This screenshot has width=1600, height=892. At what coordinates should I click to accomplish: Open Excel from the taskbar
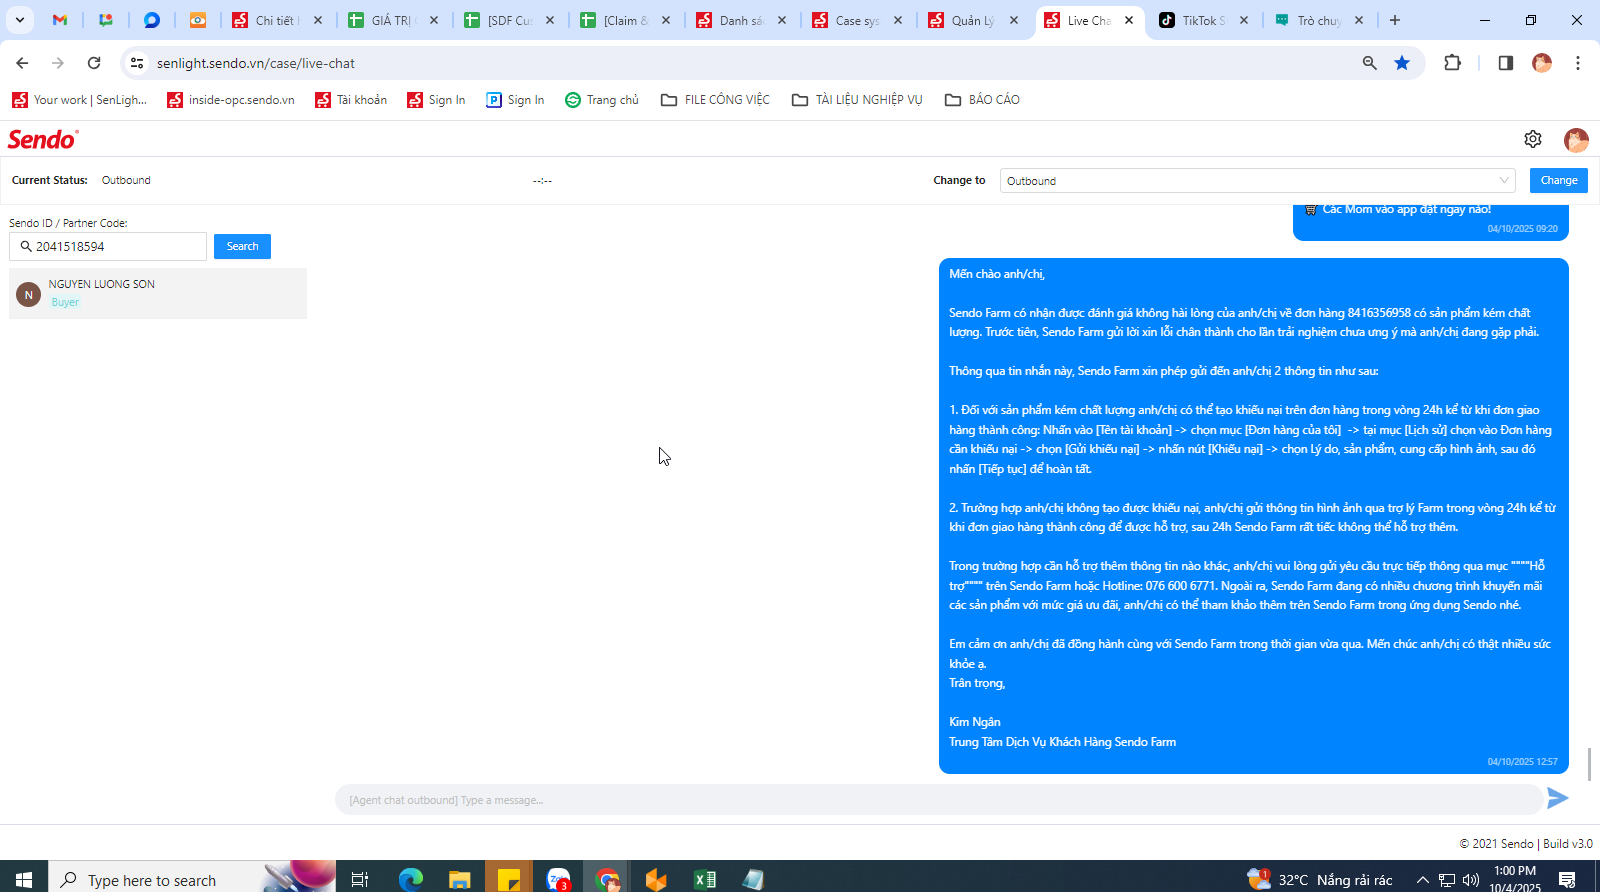tap(705, 879)
